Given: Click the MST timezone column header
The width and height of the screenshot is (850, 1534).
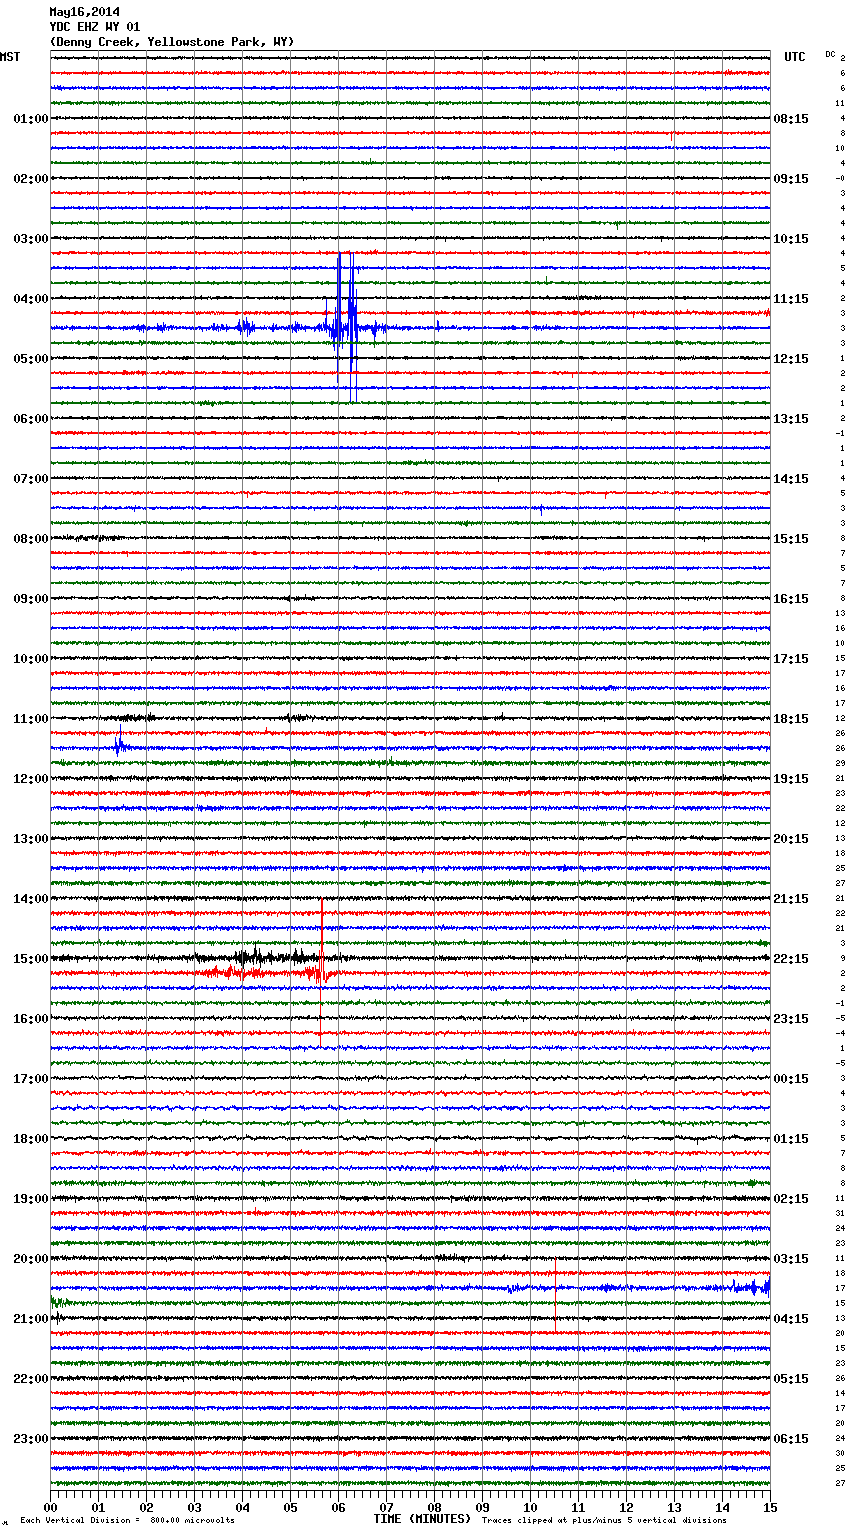Looking at the screenshot, I should [x=10, y=57].
